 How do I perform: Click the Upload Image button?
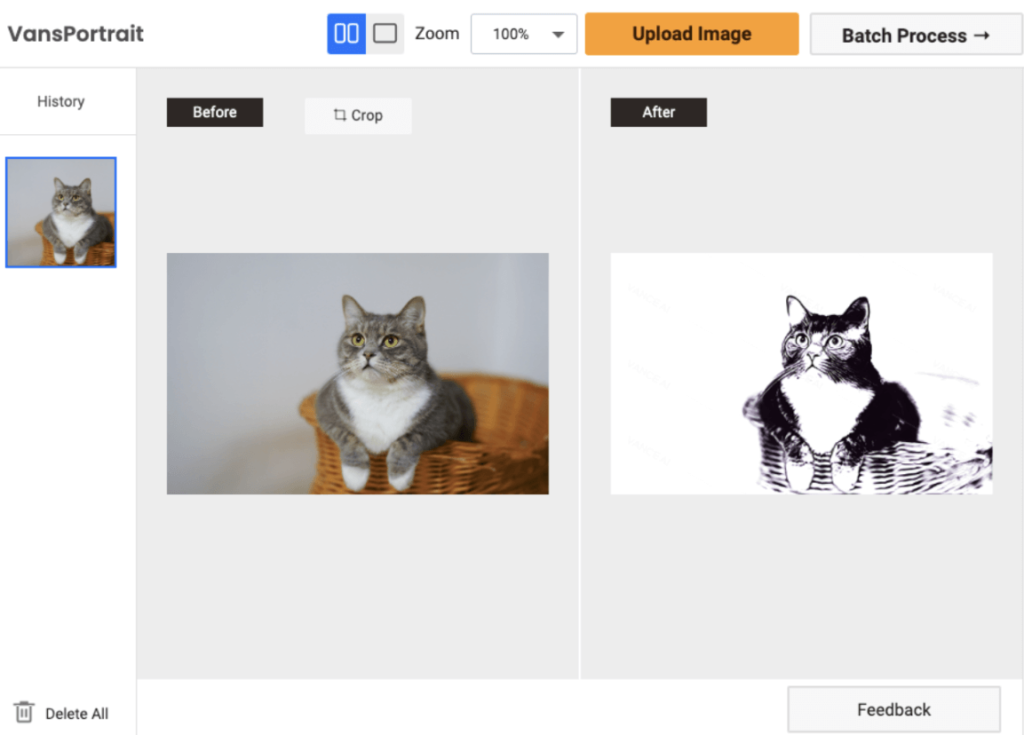coord(691,34)
